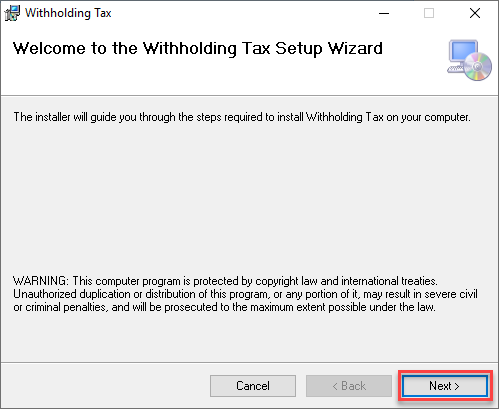Click the Welcome Setup Wizard heading
Image resolution: width=499 pixels, height=409 pixels.
[x=198, y=49]
